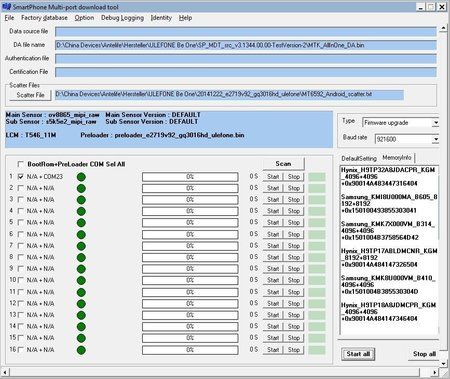Click the vertical scrollbar down arrow
Viewport: 450px width, 379px height.
click(x=443, y=363)
